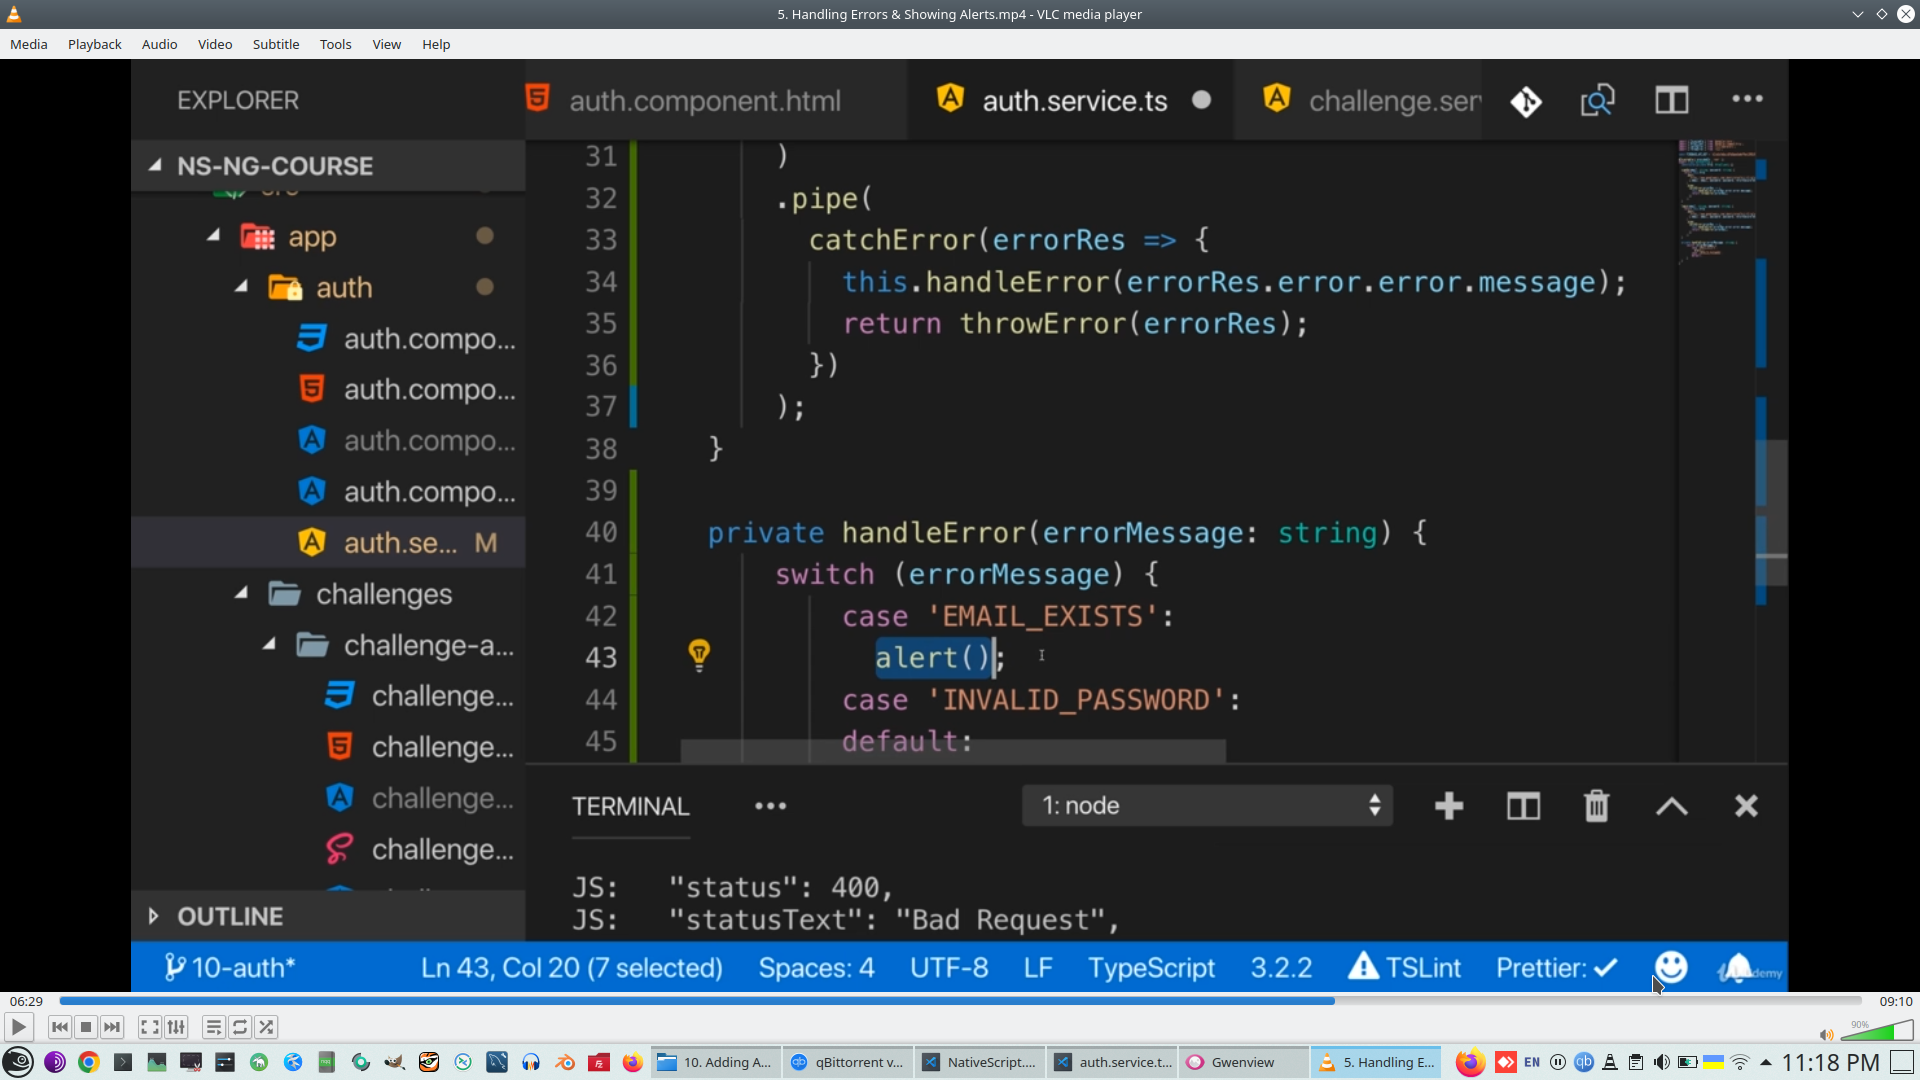Open the Media dropdown menu
Image resolution: width=1920 pixels, height=1080 pixels.
pos(28,44)
